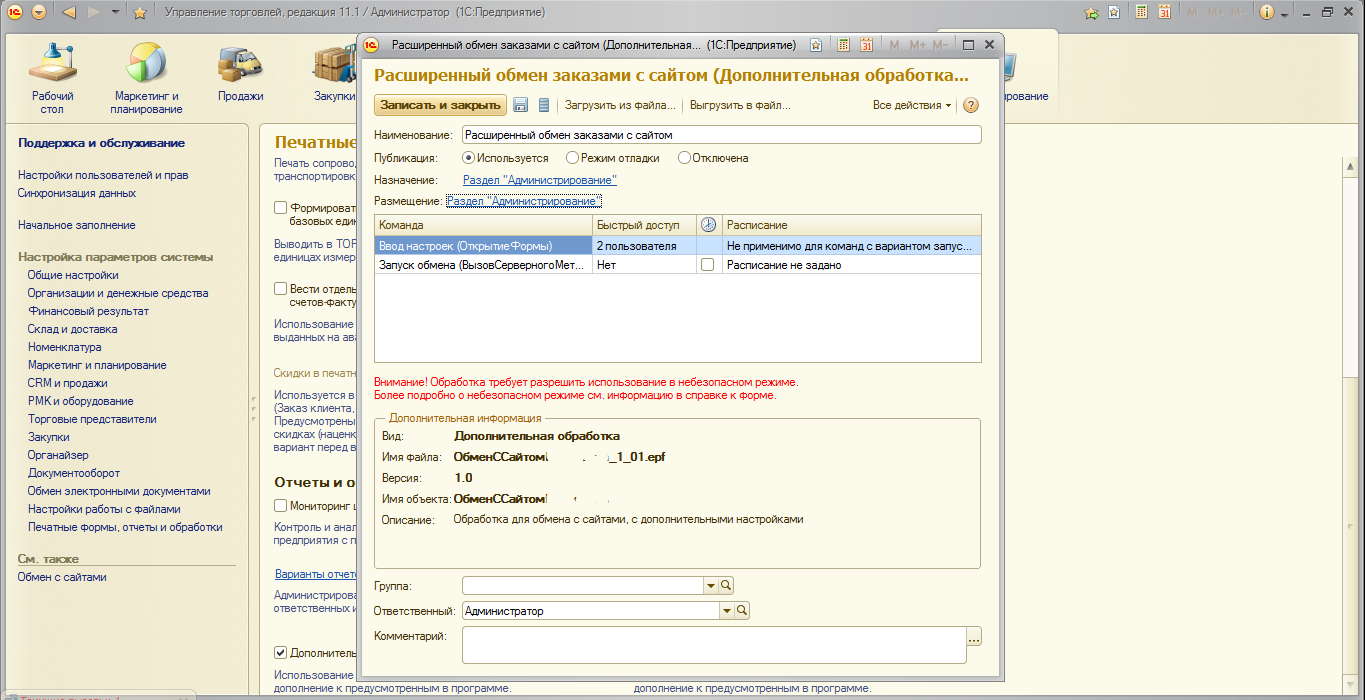Viewport: 1366px width, 700px height.
Task: Open Начальное заполнение in sidebar
Action: click(x=77, y=225)
